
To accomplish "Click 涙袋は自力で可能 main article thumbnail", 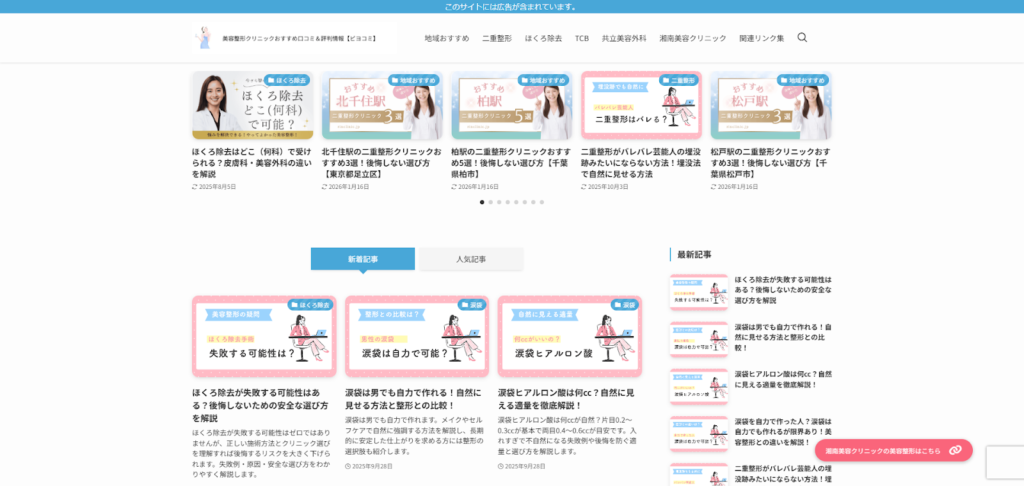I will (x=417, y=336).
